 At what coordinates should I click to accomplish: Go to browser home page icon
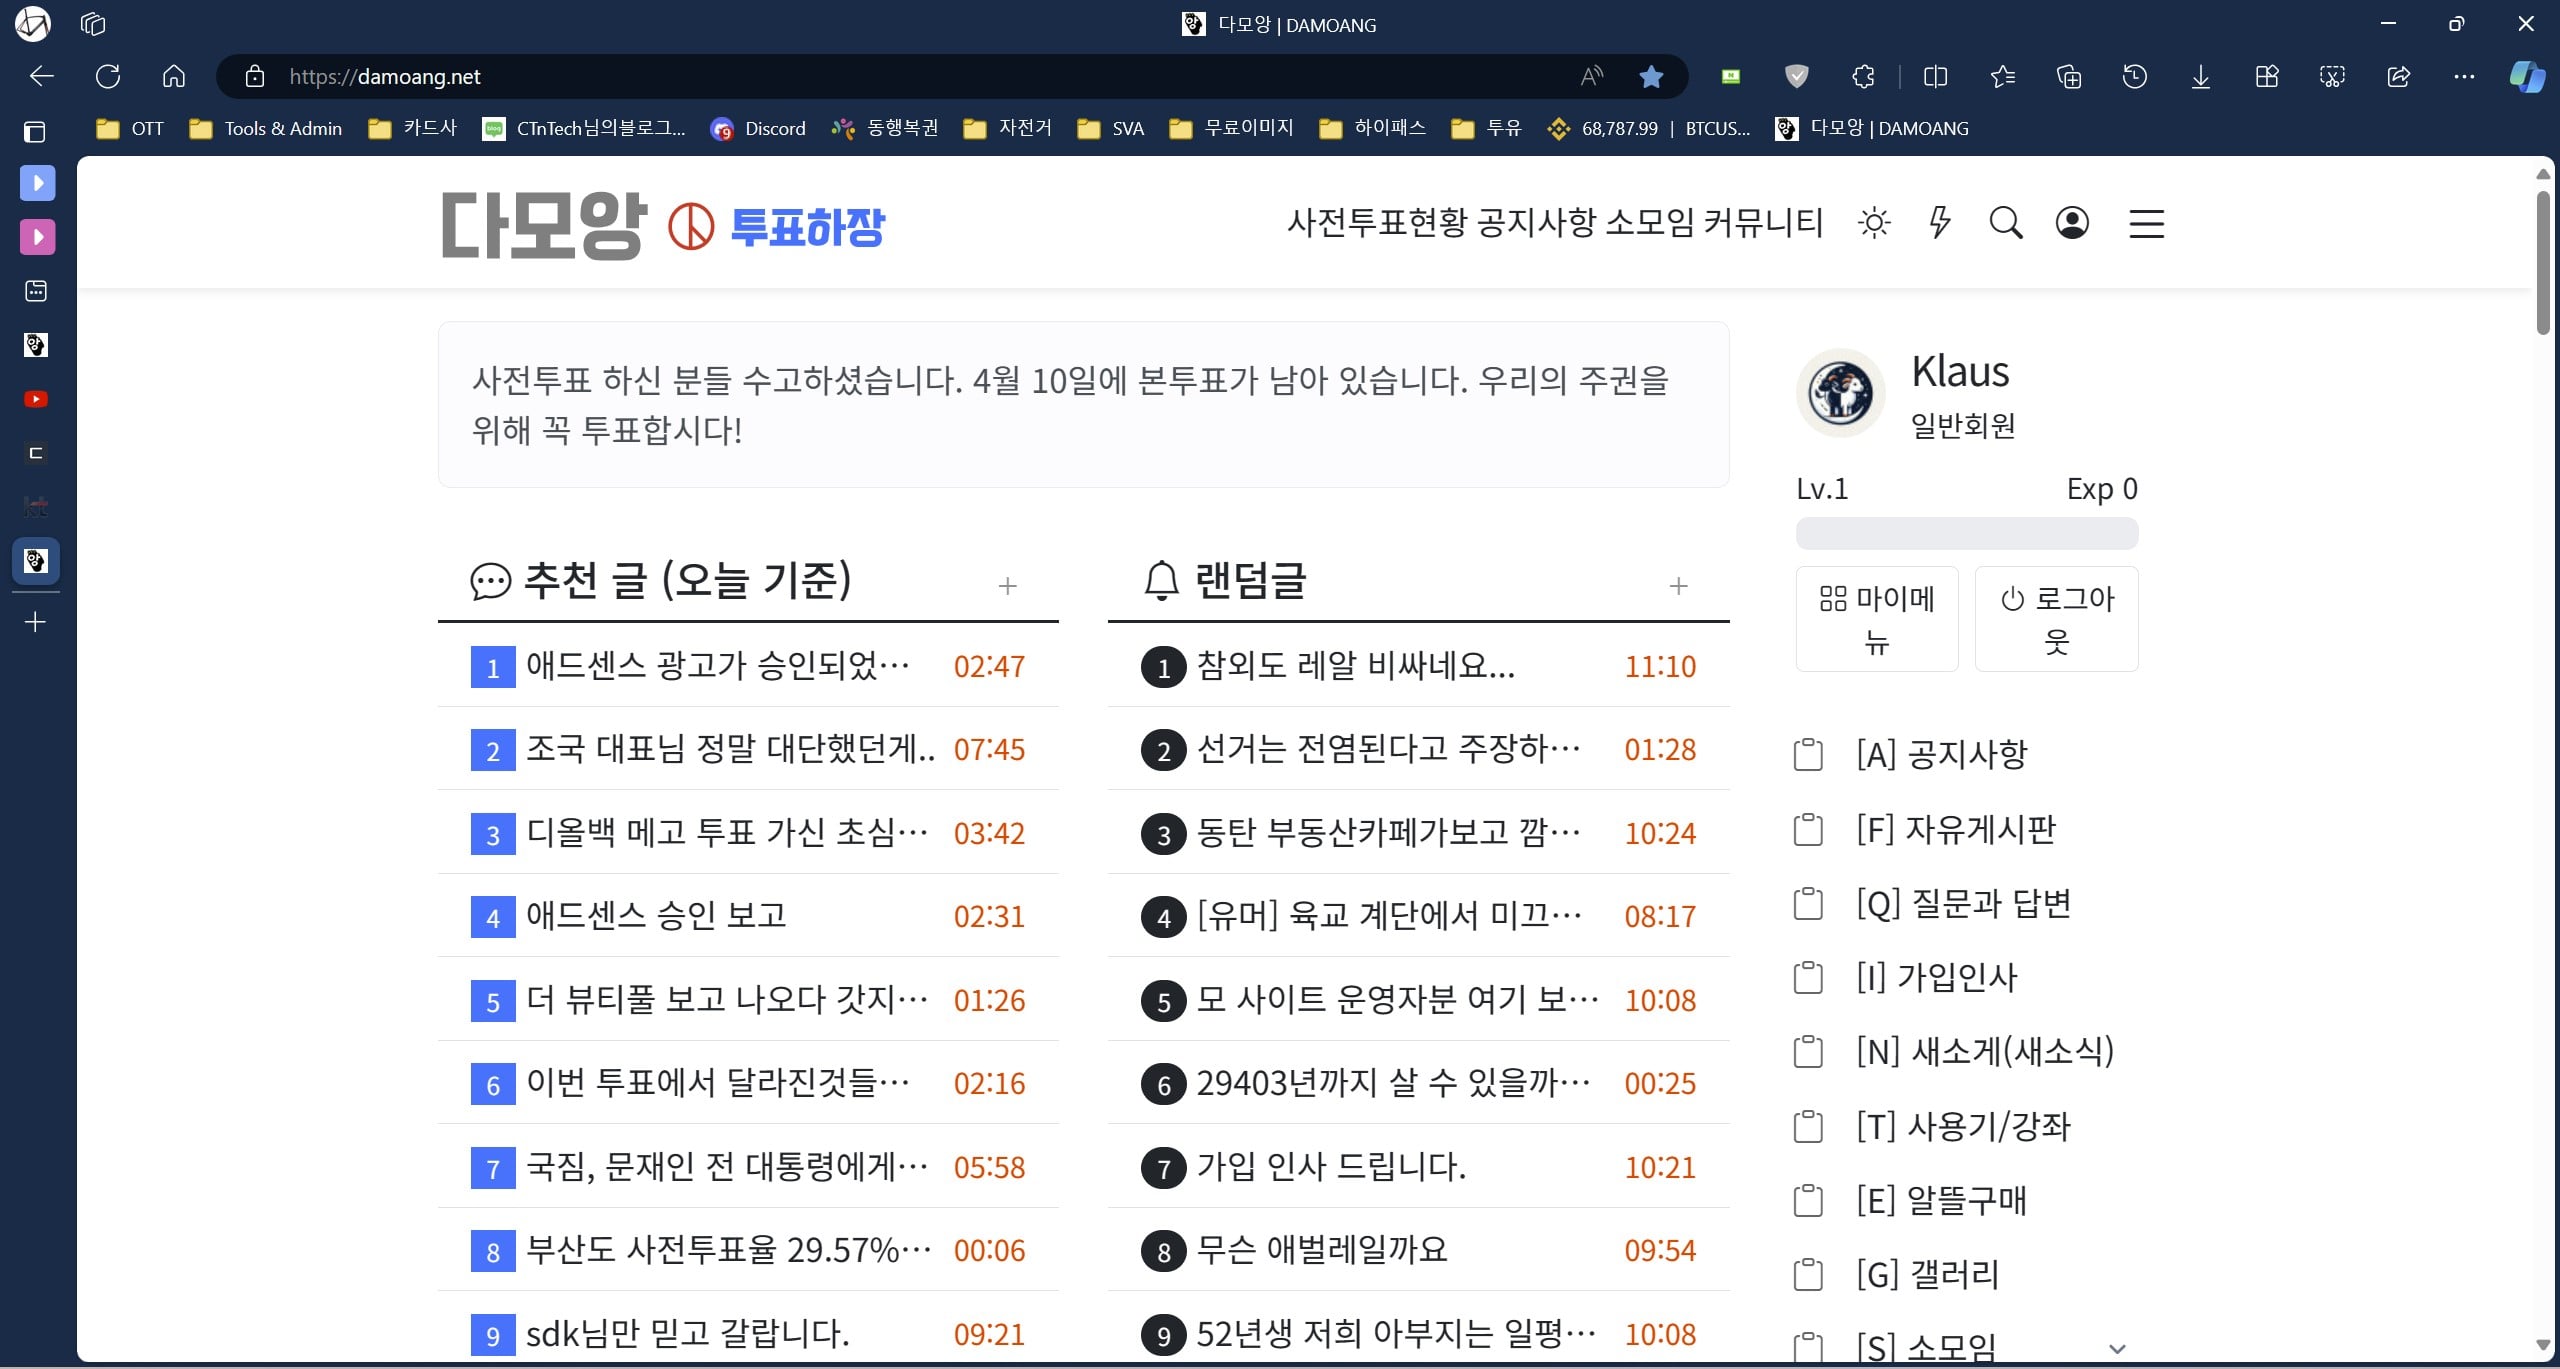174,76
